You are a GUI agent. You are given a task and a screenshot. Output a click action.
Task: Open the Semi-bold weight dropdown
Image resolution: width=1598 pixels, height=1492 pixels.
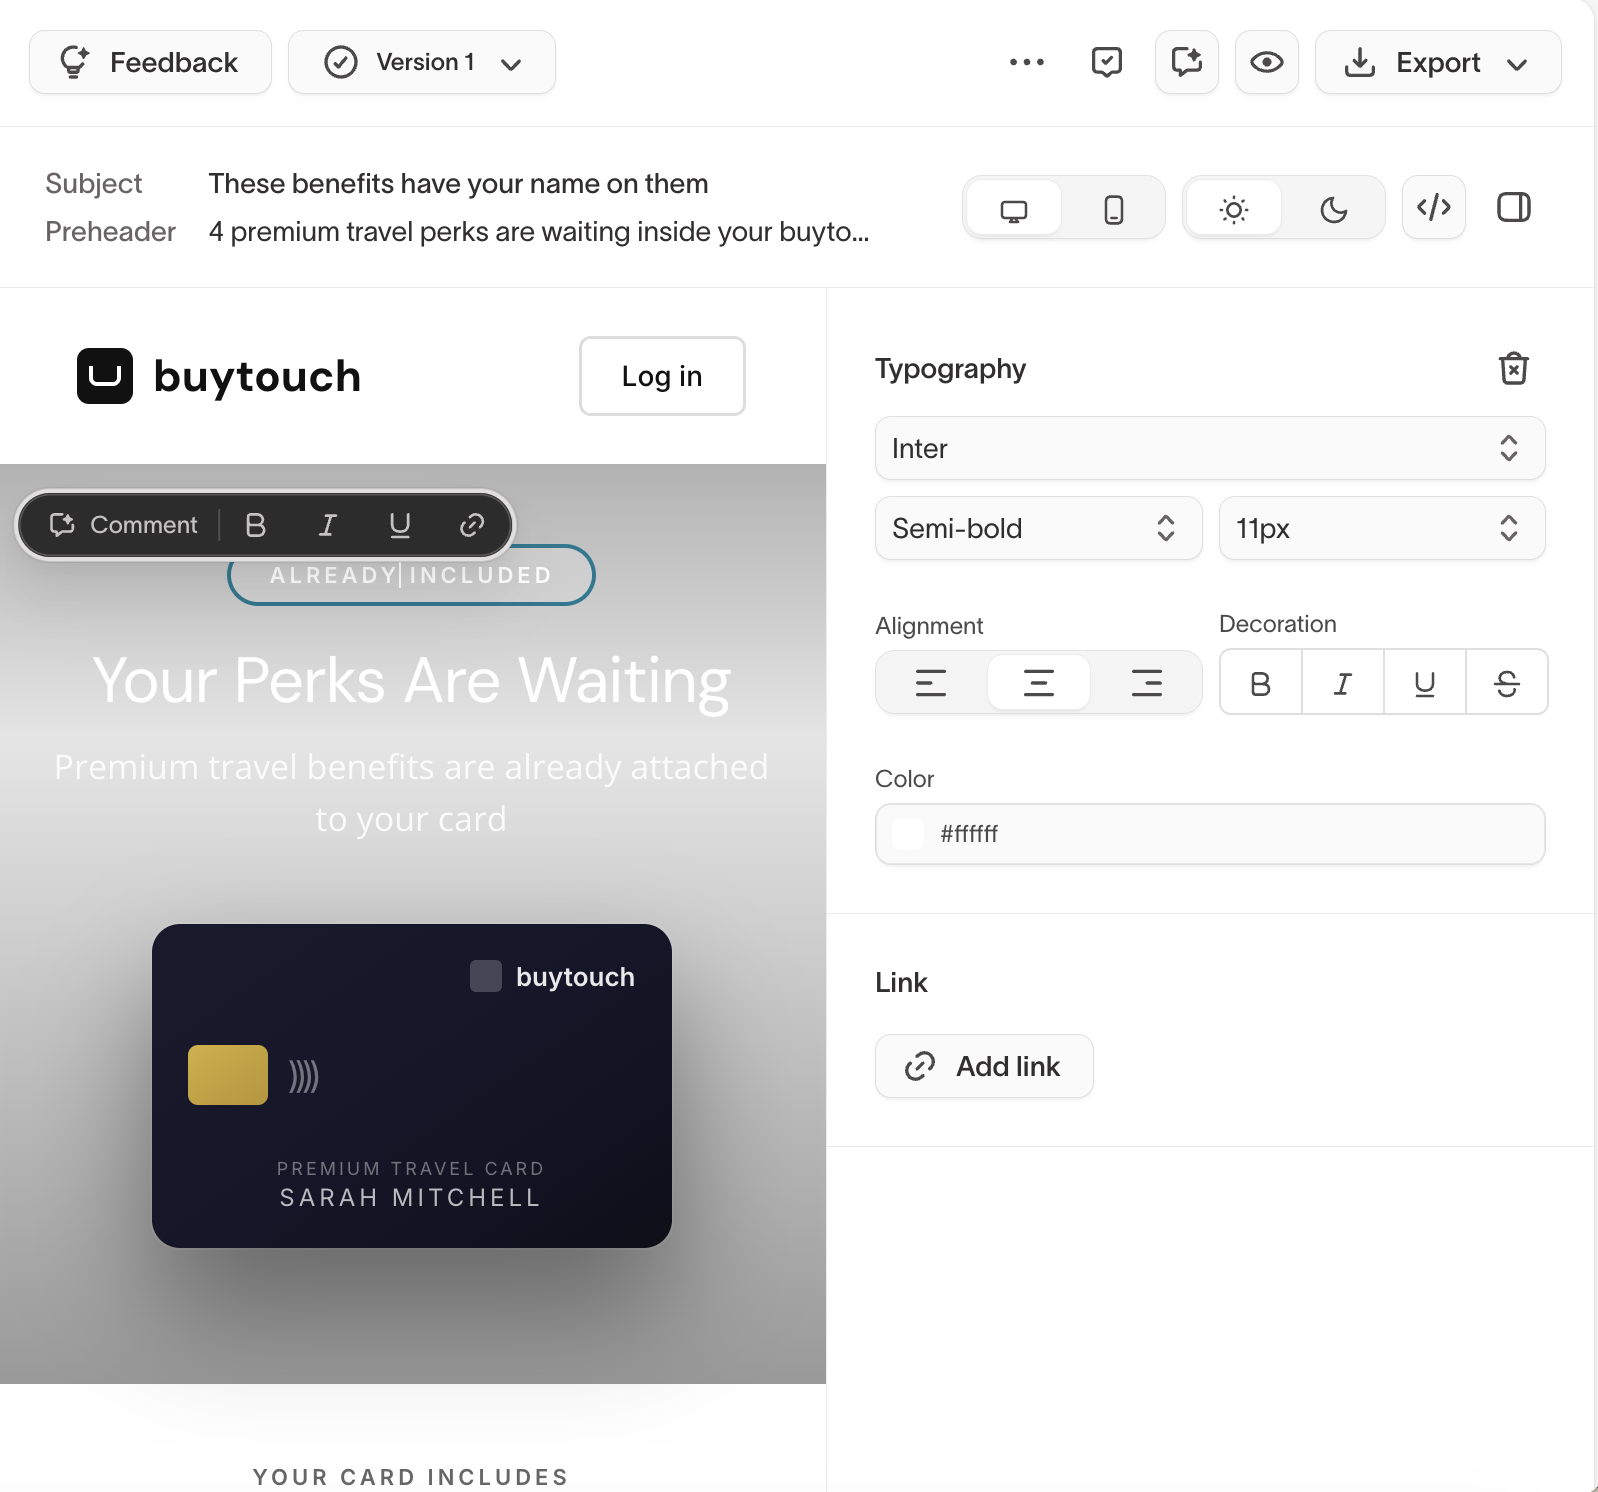[1039, 528]
